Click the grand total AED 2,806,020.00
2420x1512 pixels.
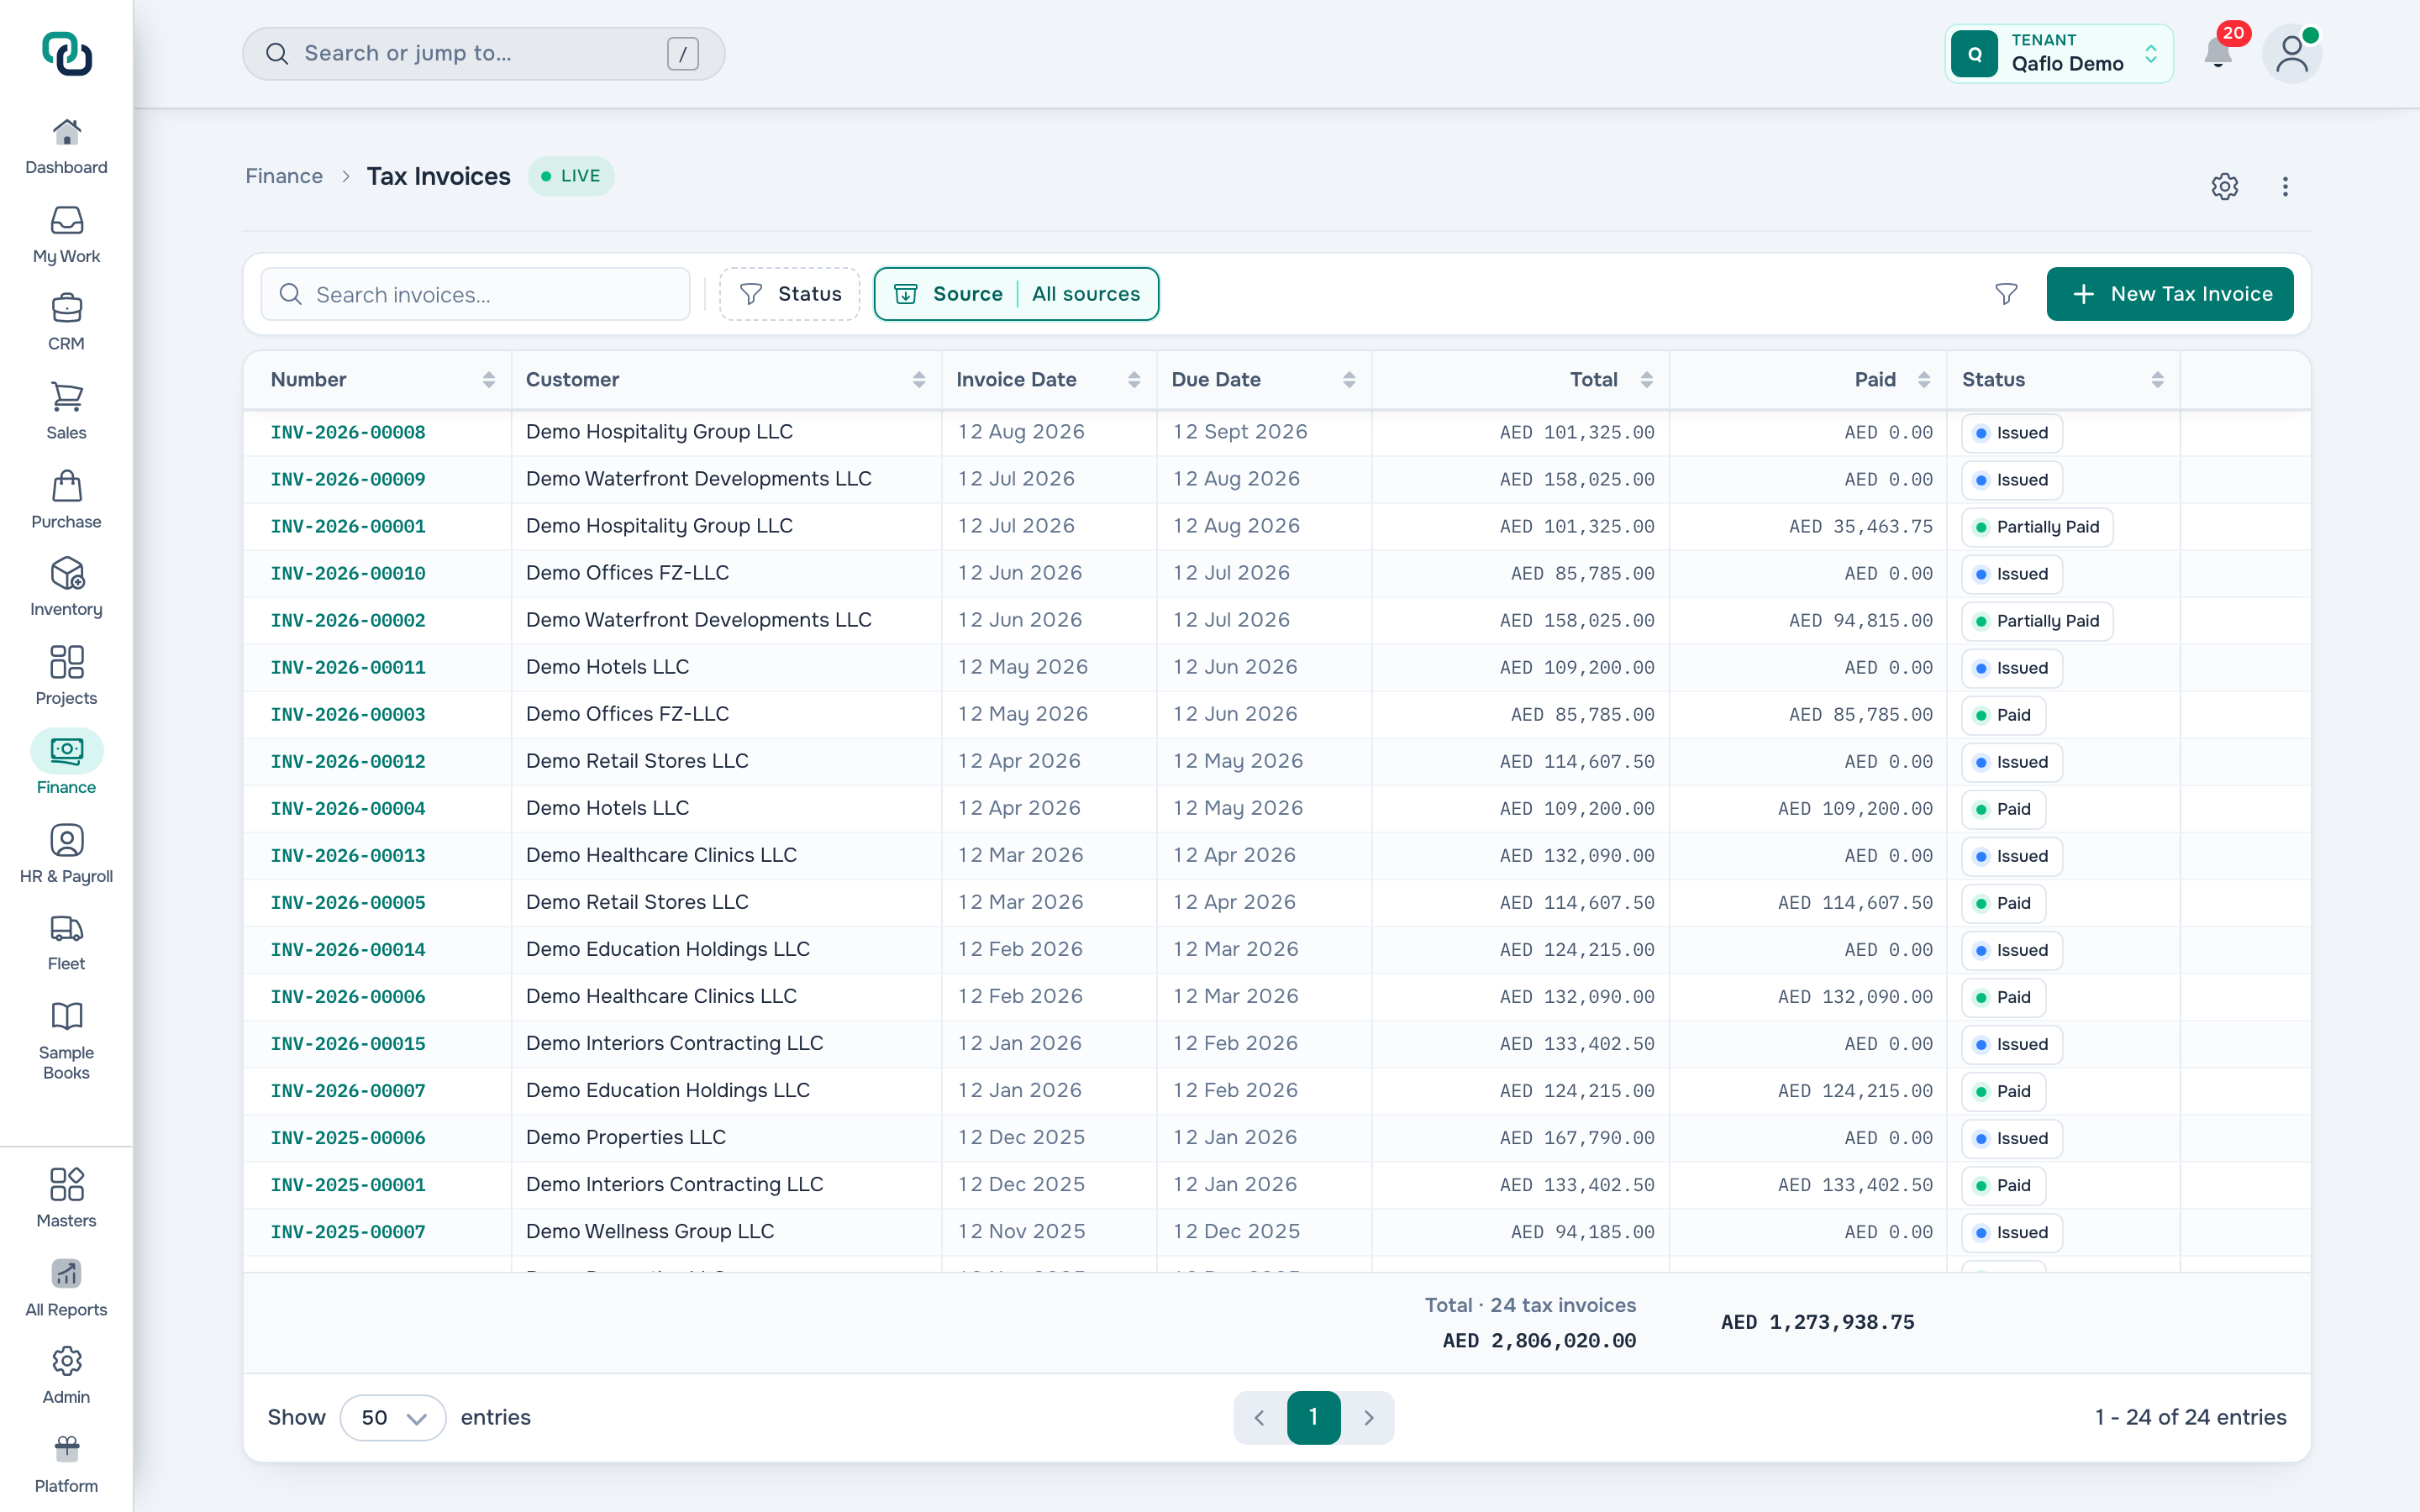coord(1539,1341)
